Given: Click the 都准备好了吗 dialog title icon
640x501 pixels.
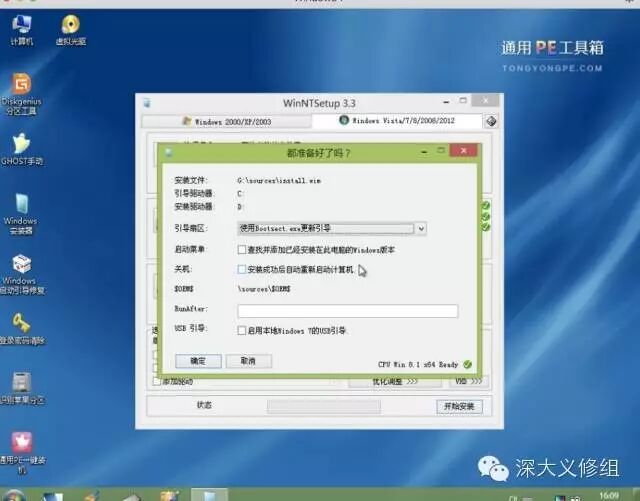Looking at the screenshot, I should tap(169, 153).
